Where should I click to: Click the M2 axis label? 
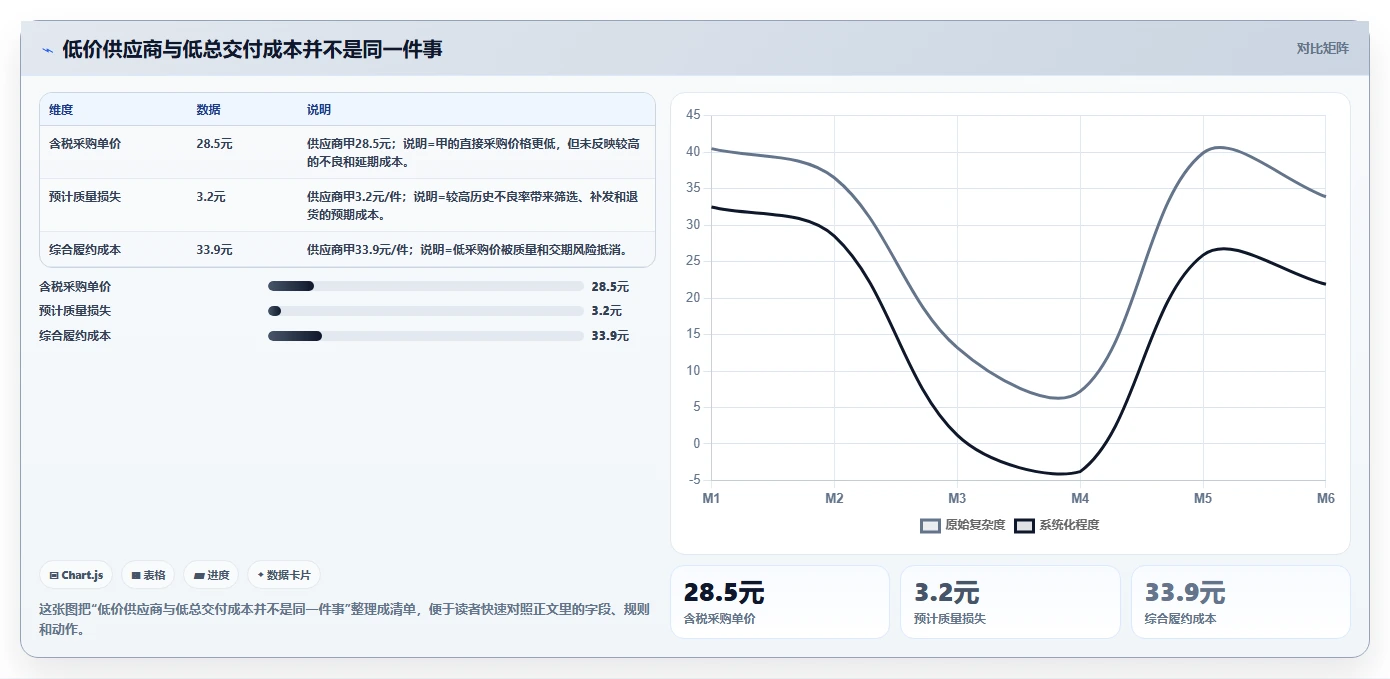[834, 498]
